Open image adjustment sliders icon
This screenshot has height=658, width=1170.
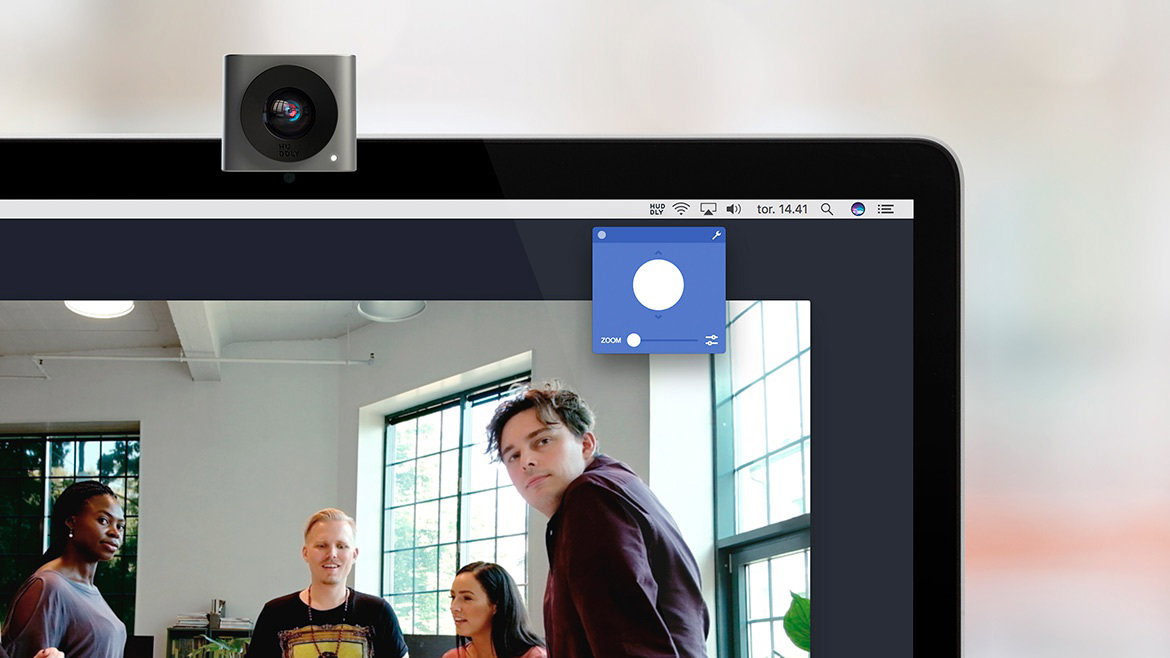click(x=711, y=340)
